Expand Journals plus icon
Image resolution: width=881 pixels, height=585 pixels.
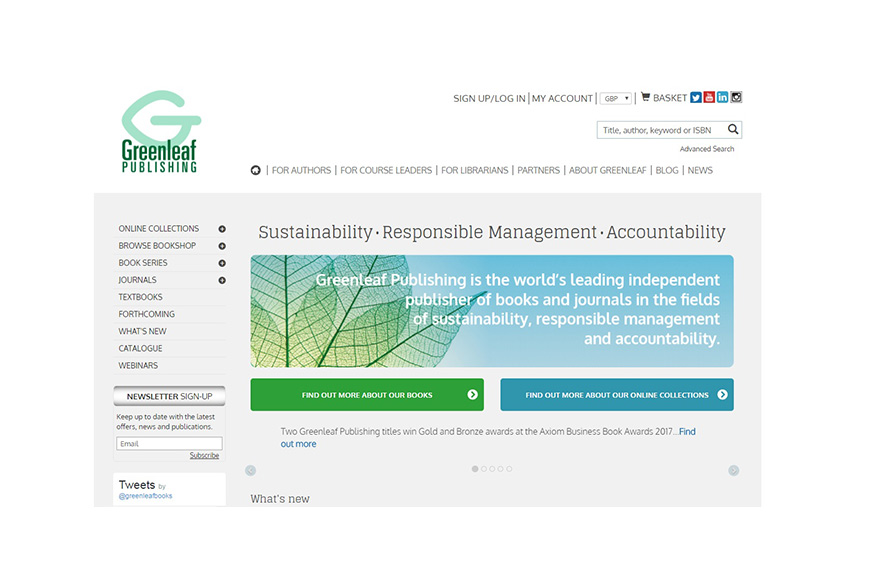222,280
